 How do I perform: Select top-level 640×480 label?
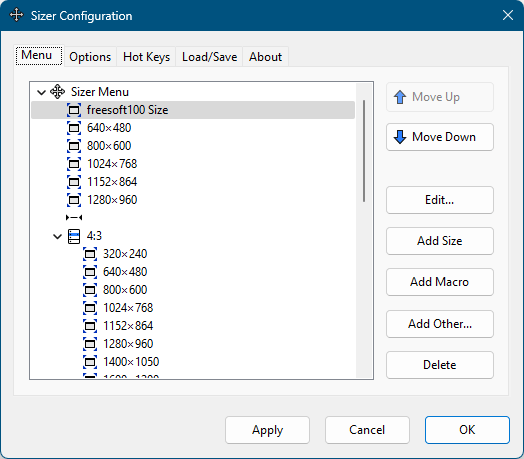109,128
